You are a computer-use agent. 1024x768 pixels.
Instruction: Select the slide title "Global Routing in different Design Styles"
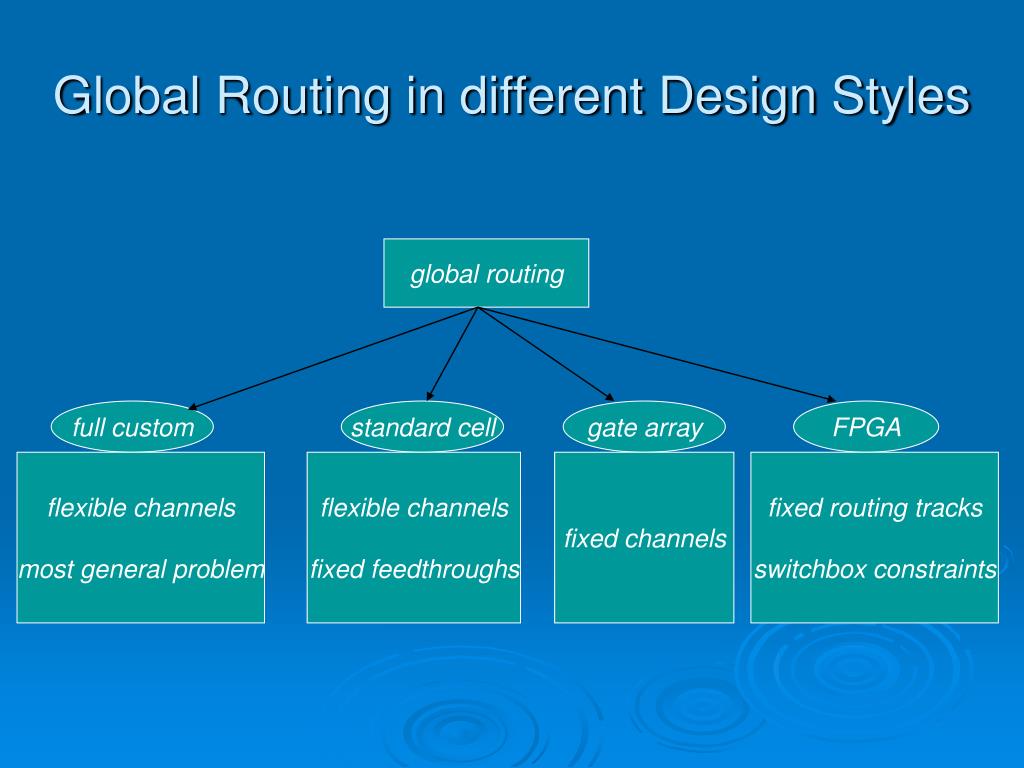tap(512, 97)
